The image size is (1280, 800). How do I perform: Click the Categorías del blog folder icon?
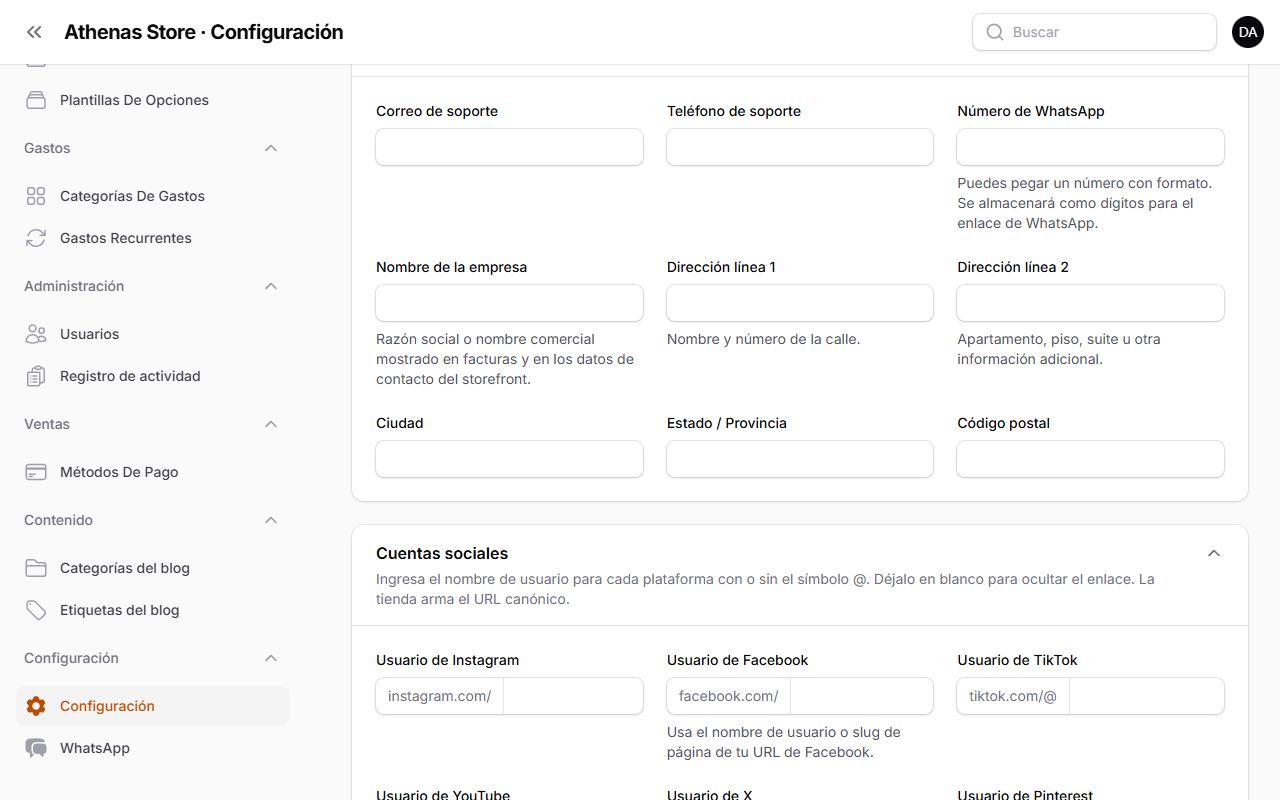click(36, 568)
